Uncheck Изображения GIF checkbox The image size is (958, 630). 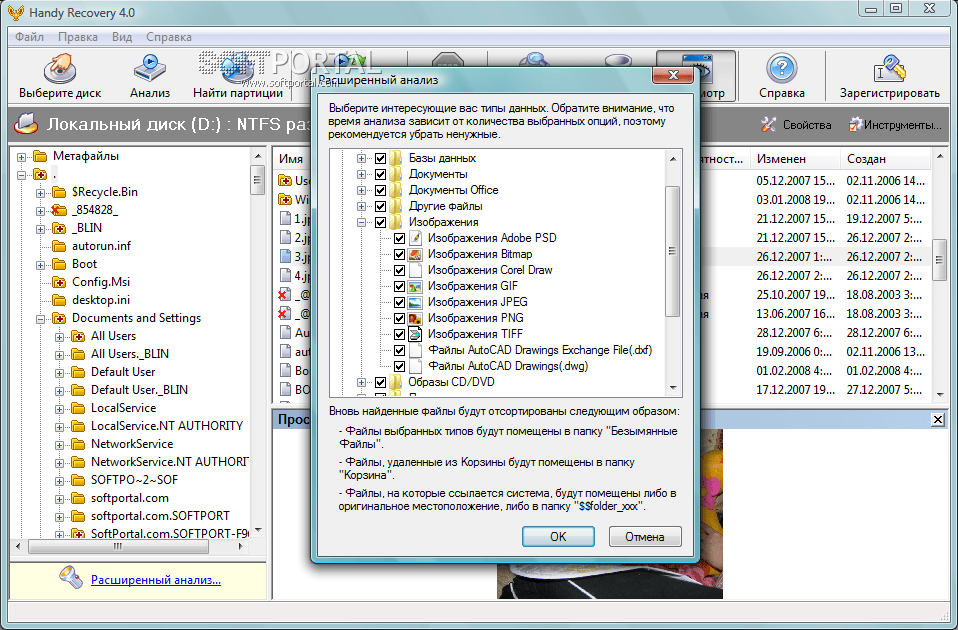[399, 286]
